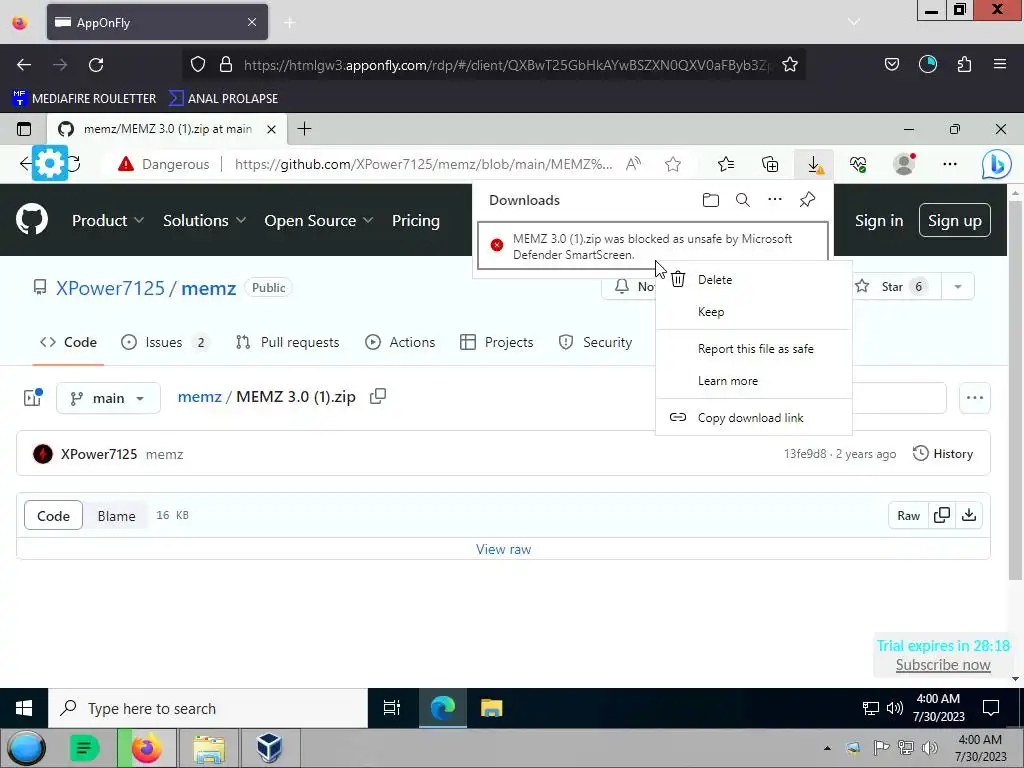Save to Pocket icon in Firefox
The width and height of the screenshot is (1024, 768).
pos(891,64)
